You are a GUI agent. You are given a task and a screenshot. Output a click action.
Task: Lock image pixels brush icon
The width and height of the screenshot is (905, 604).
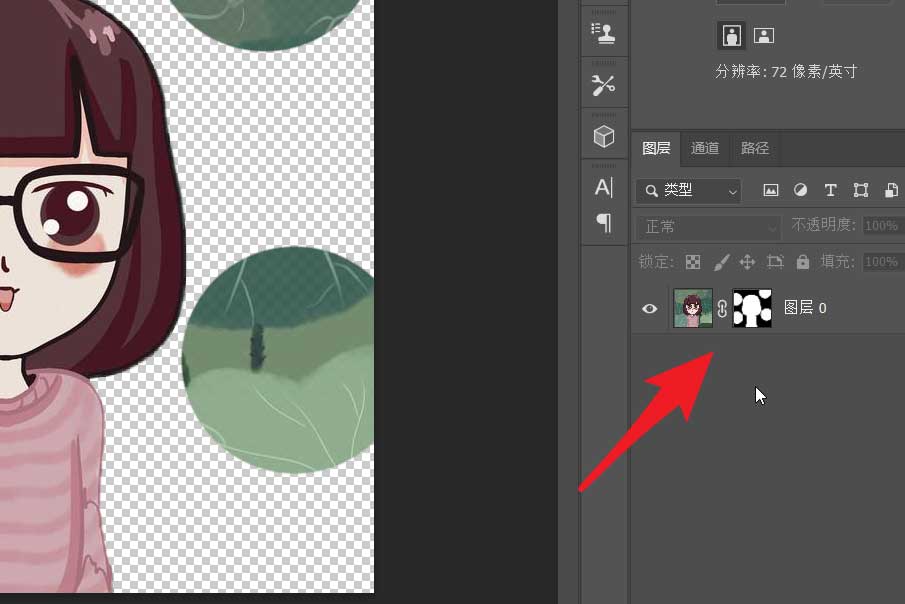[x=721, y=262]
